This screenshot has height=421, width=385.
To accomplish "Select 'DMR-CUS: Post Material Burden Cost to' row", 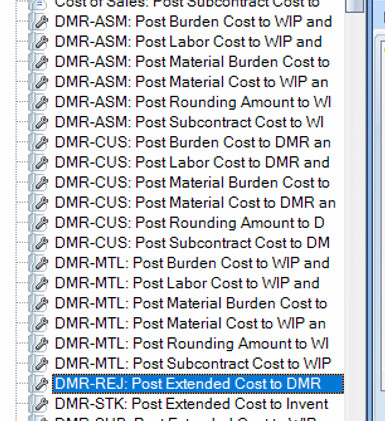I will point(192,183).
